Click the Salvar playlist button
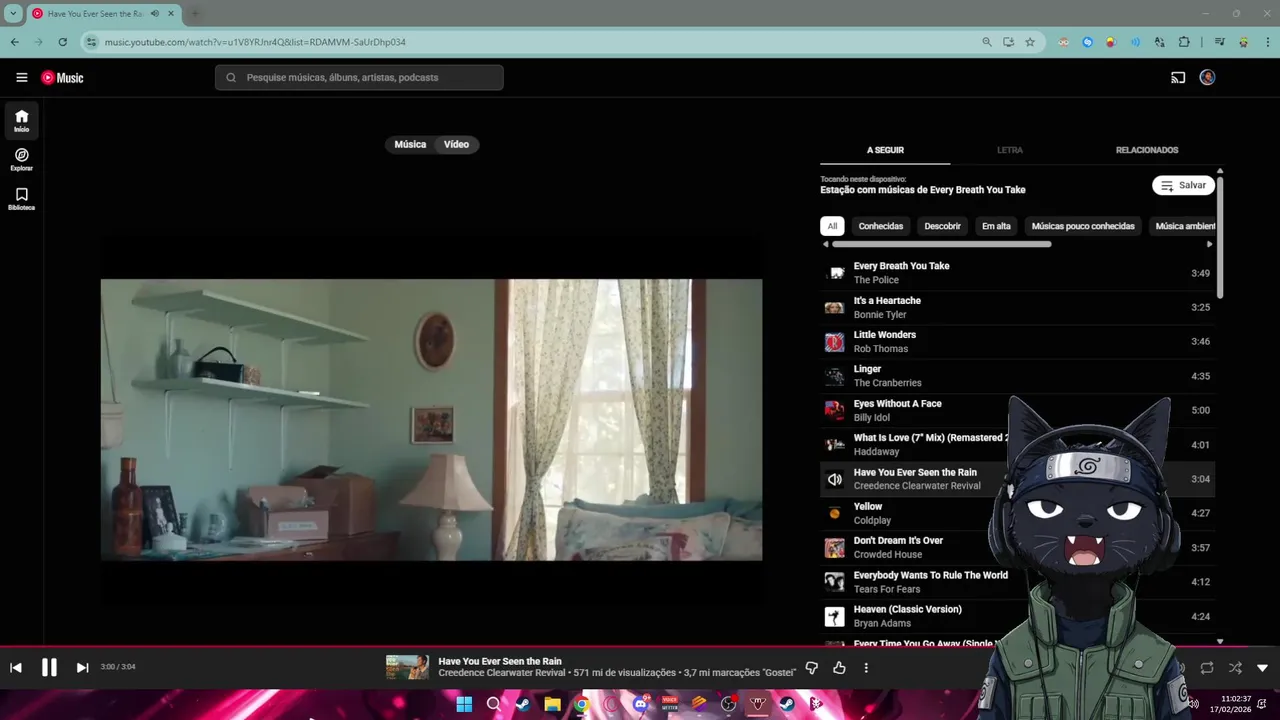This screenshot has height=720, width=1280. coord(1183,185)
